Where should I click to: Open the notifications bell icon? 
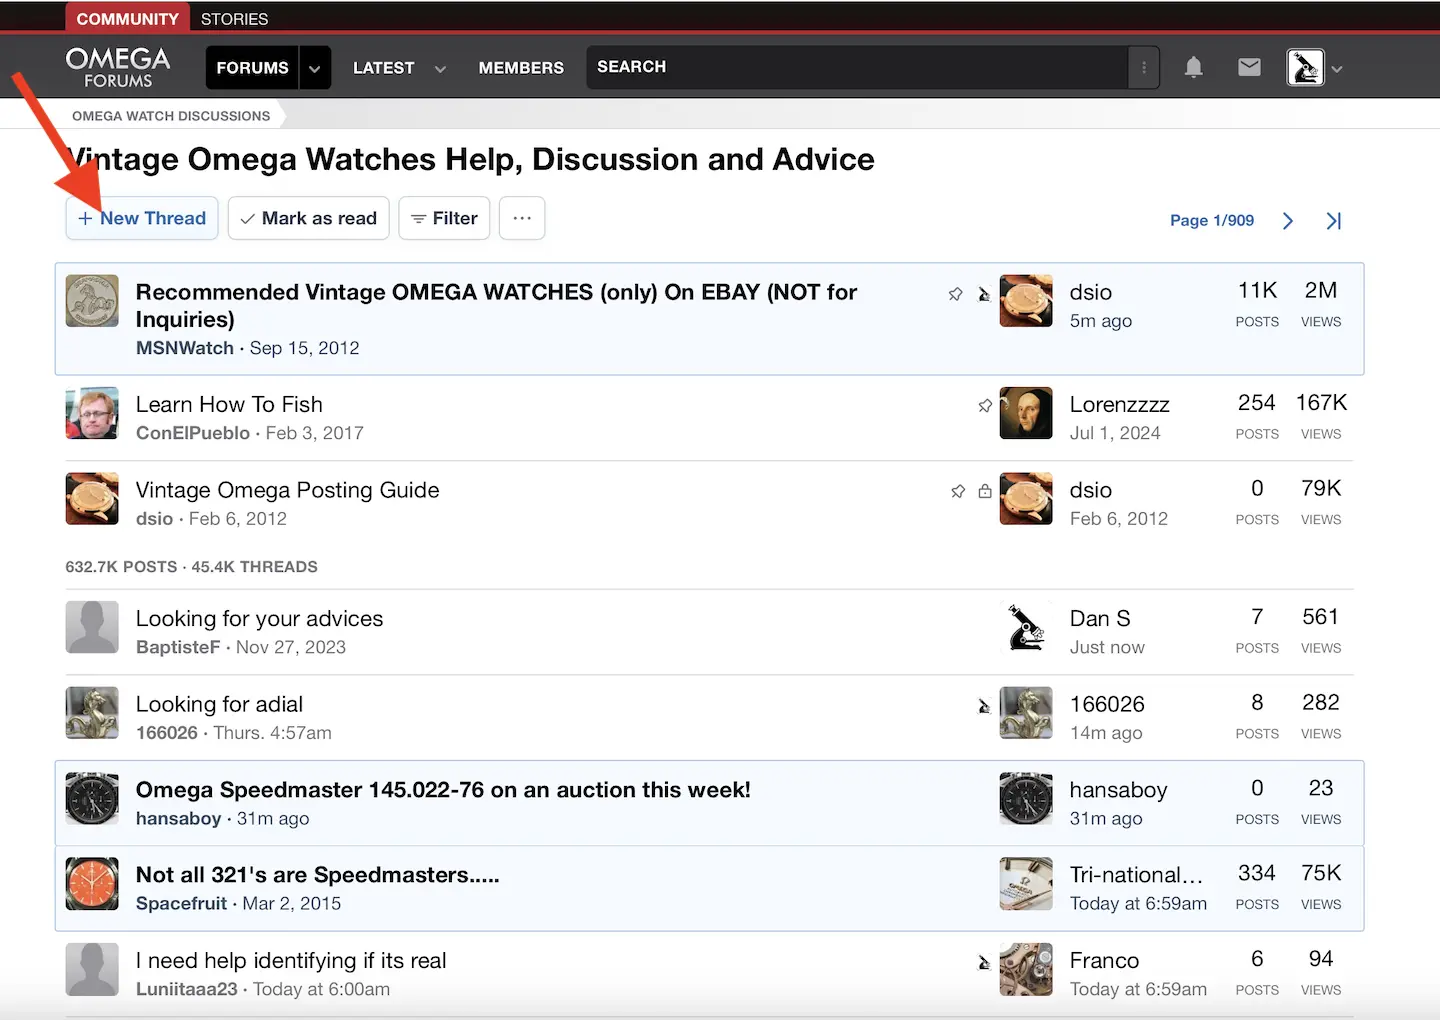1193,67
